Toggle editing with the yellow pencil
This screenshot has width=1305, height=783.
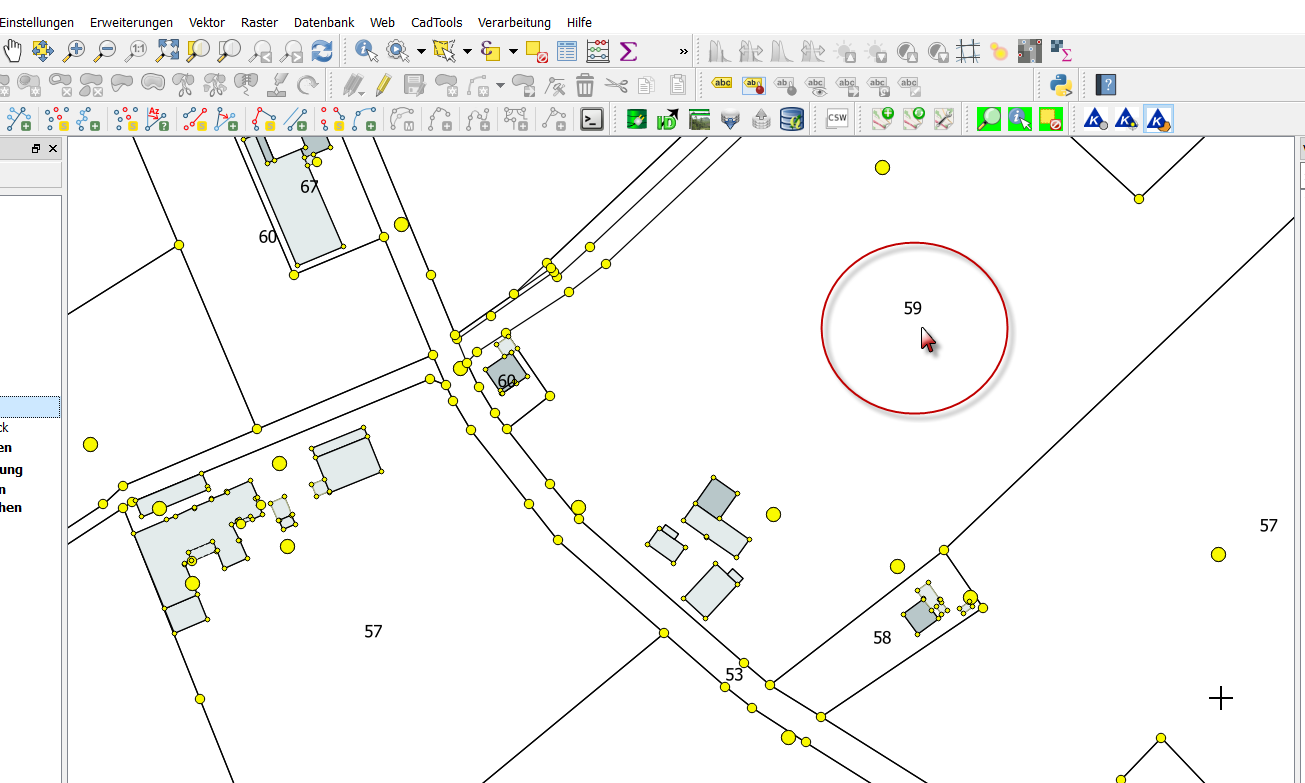point(383,84)
